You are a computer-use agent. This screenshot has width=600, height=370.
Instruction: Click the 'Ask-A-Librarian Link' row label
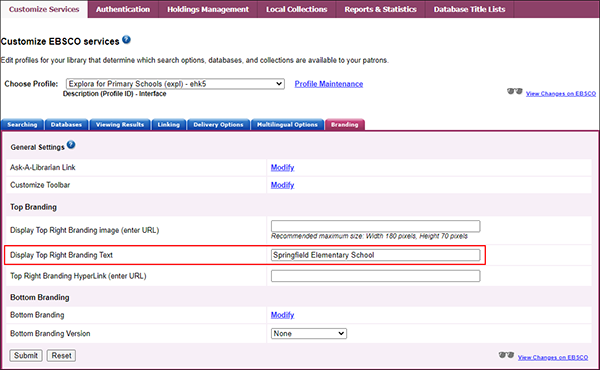click(42, 168)
